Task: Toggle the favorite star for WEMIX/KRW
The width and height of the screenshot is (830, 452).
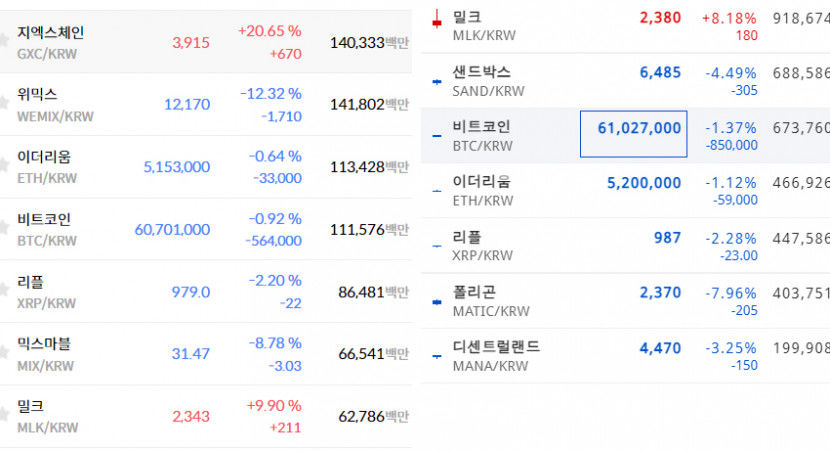Action: tap(4, 102)
